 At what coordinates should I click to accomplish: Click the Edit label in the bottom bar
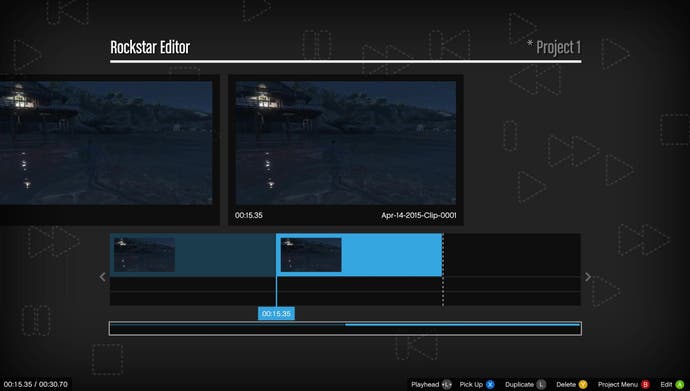tap(666, 384)
